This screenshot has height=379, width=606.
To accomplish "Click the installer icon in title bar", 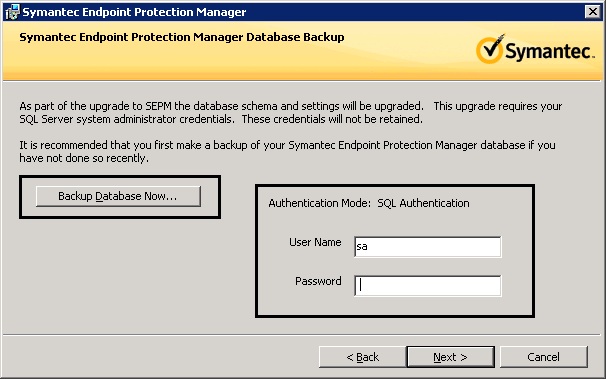I will click(12, 12).
